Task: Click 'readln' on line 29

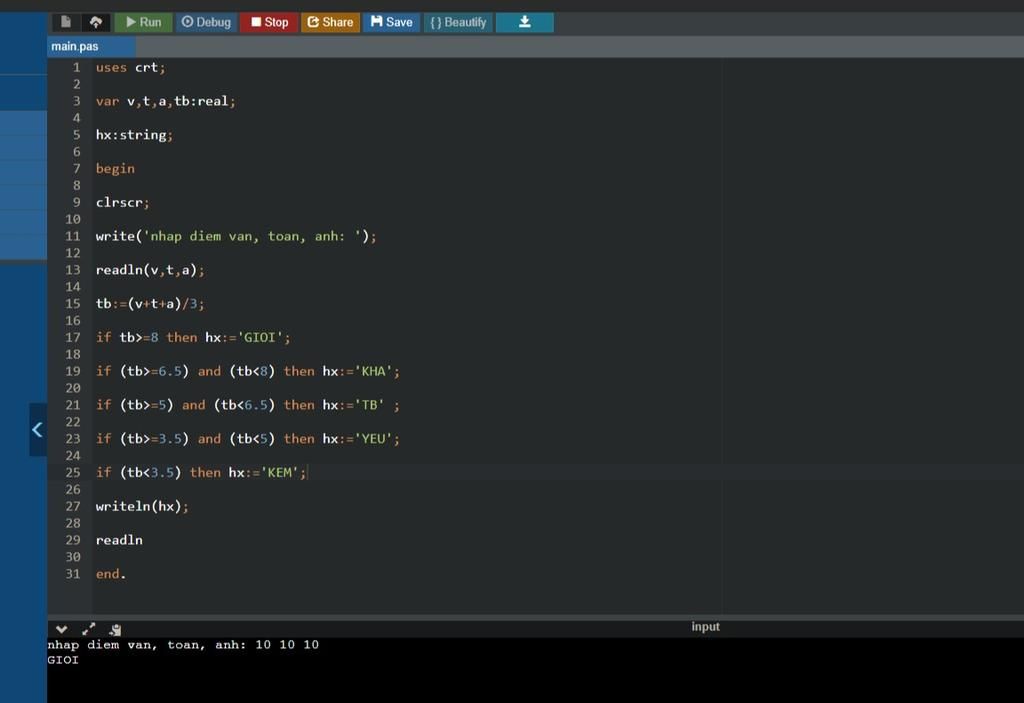Action: coord(119,540)
